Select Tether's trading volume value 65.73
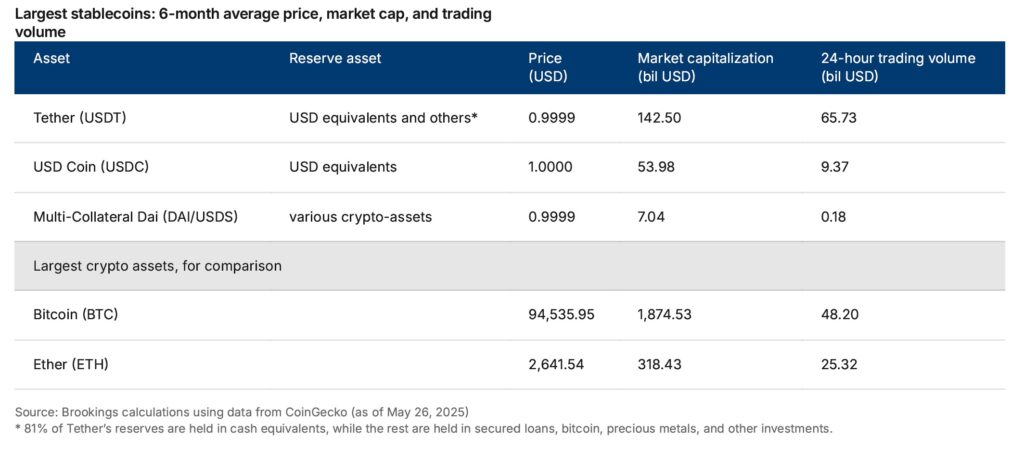 tap(839, 117)
